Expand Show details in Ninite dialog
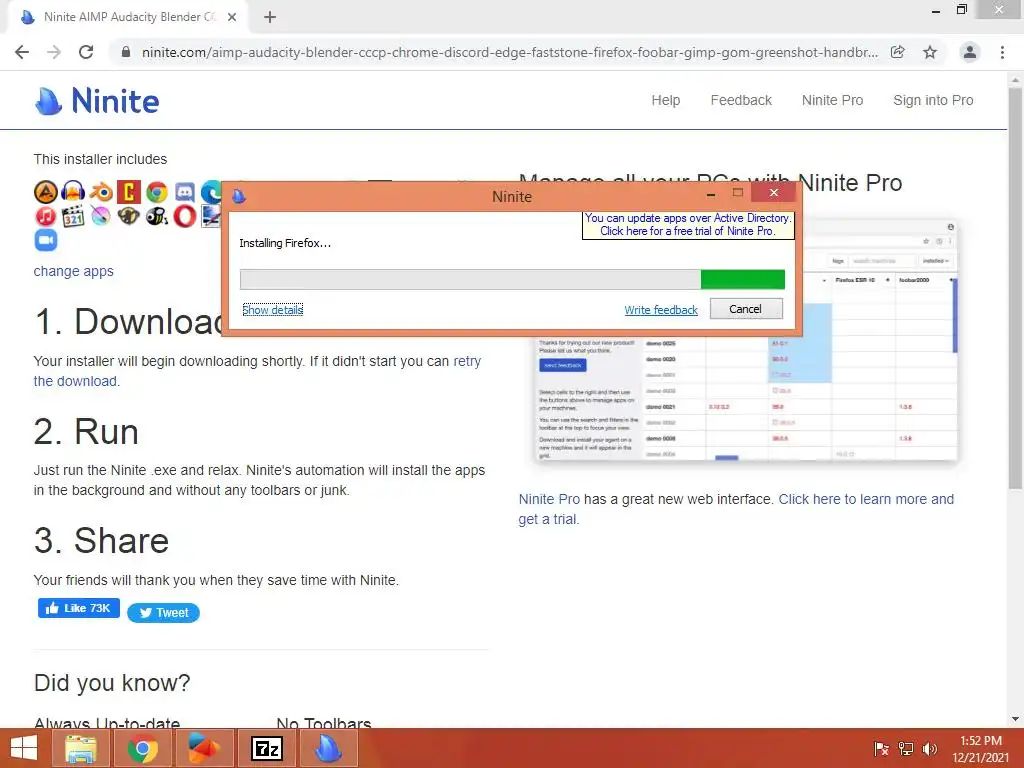 [272, 310]
